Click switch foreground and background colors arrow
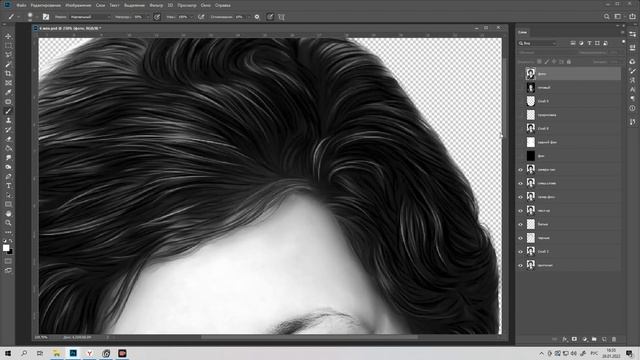 click(11, 241)
